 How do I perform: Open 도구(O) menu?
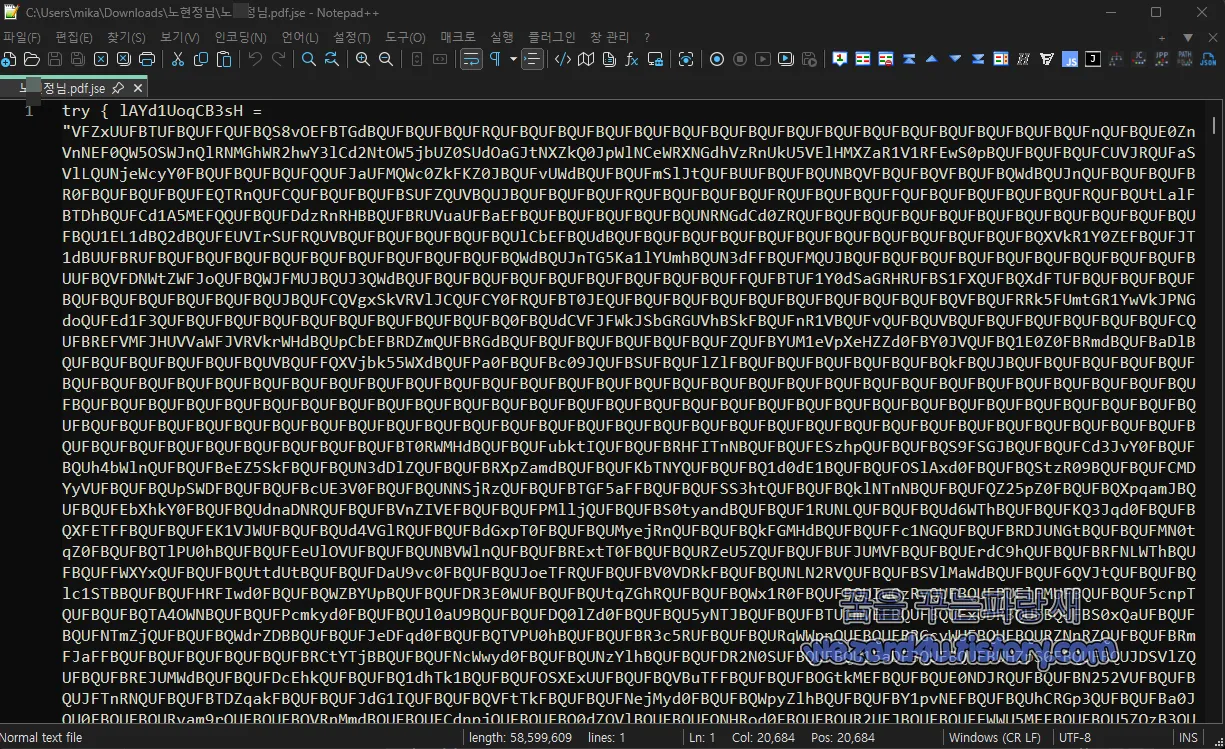click(x=405, y=37)
